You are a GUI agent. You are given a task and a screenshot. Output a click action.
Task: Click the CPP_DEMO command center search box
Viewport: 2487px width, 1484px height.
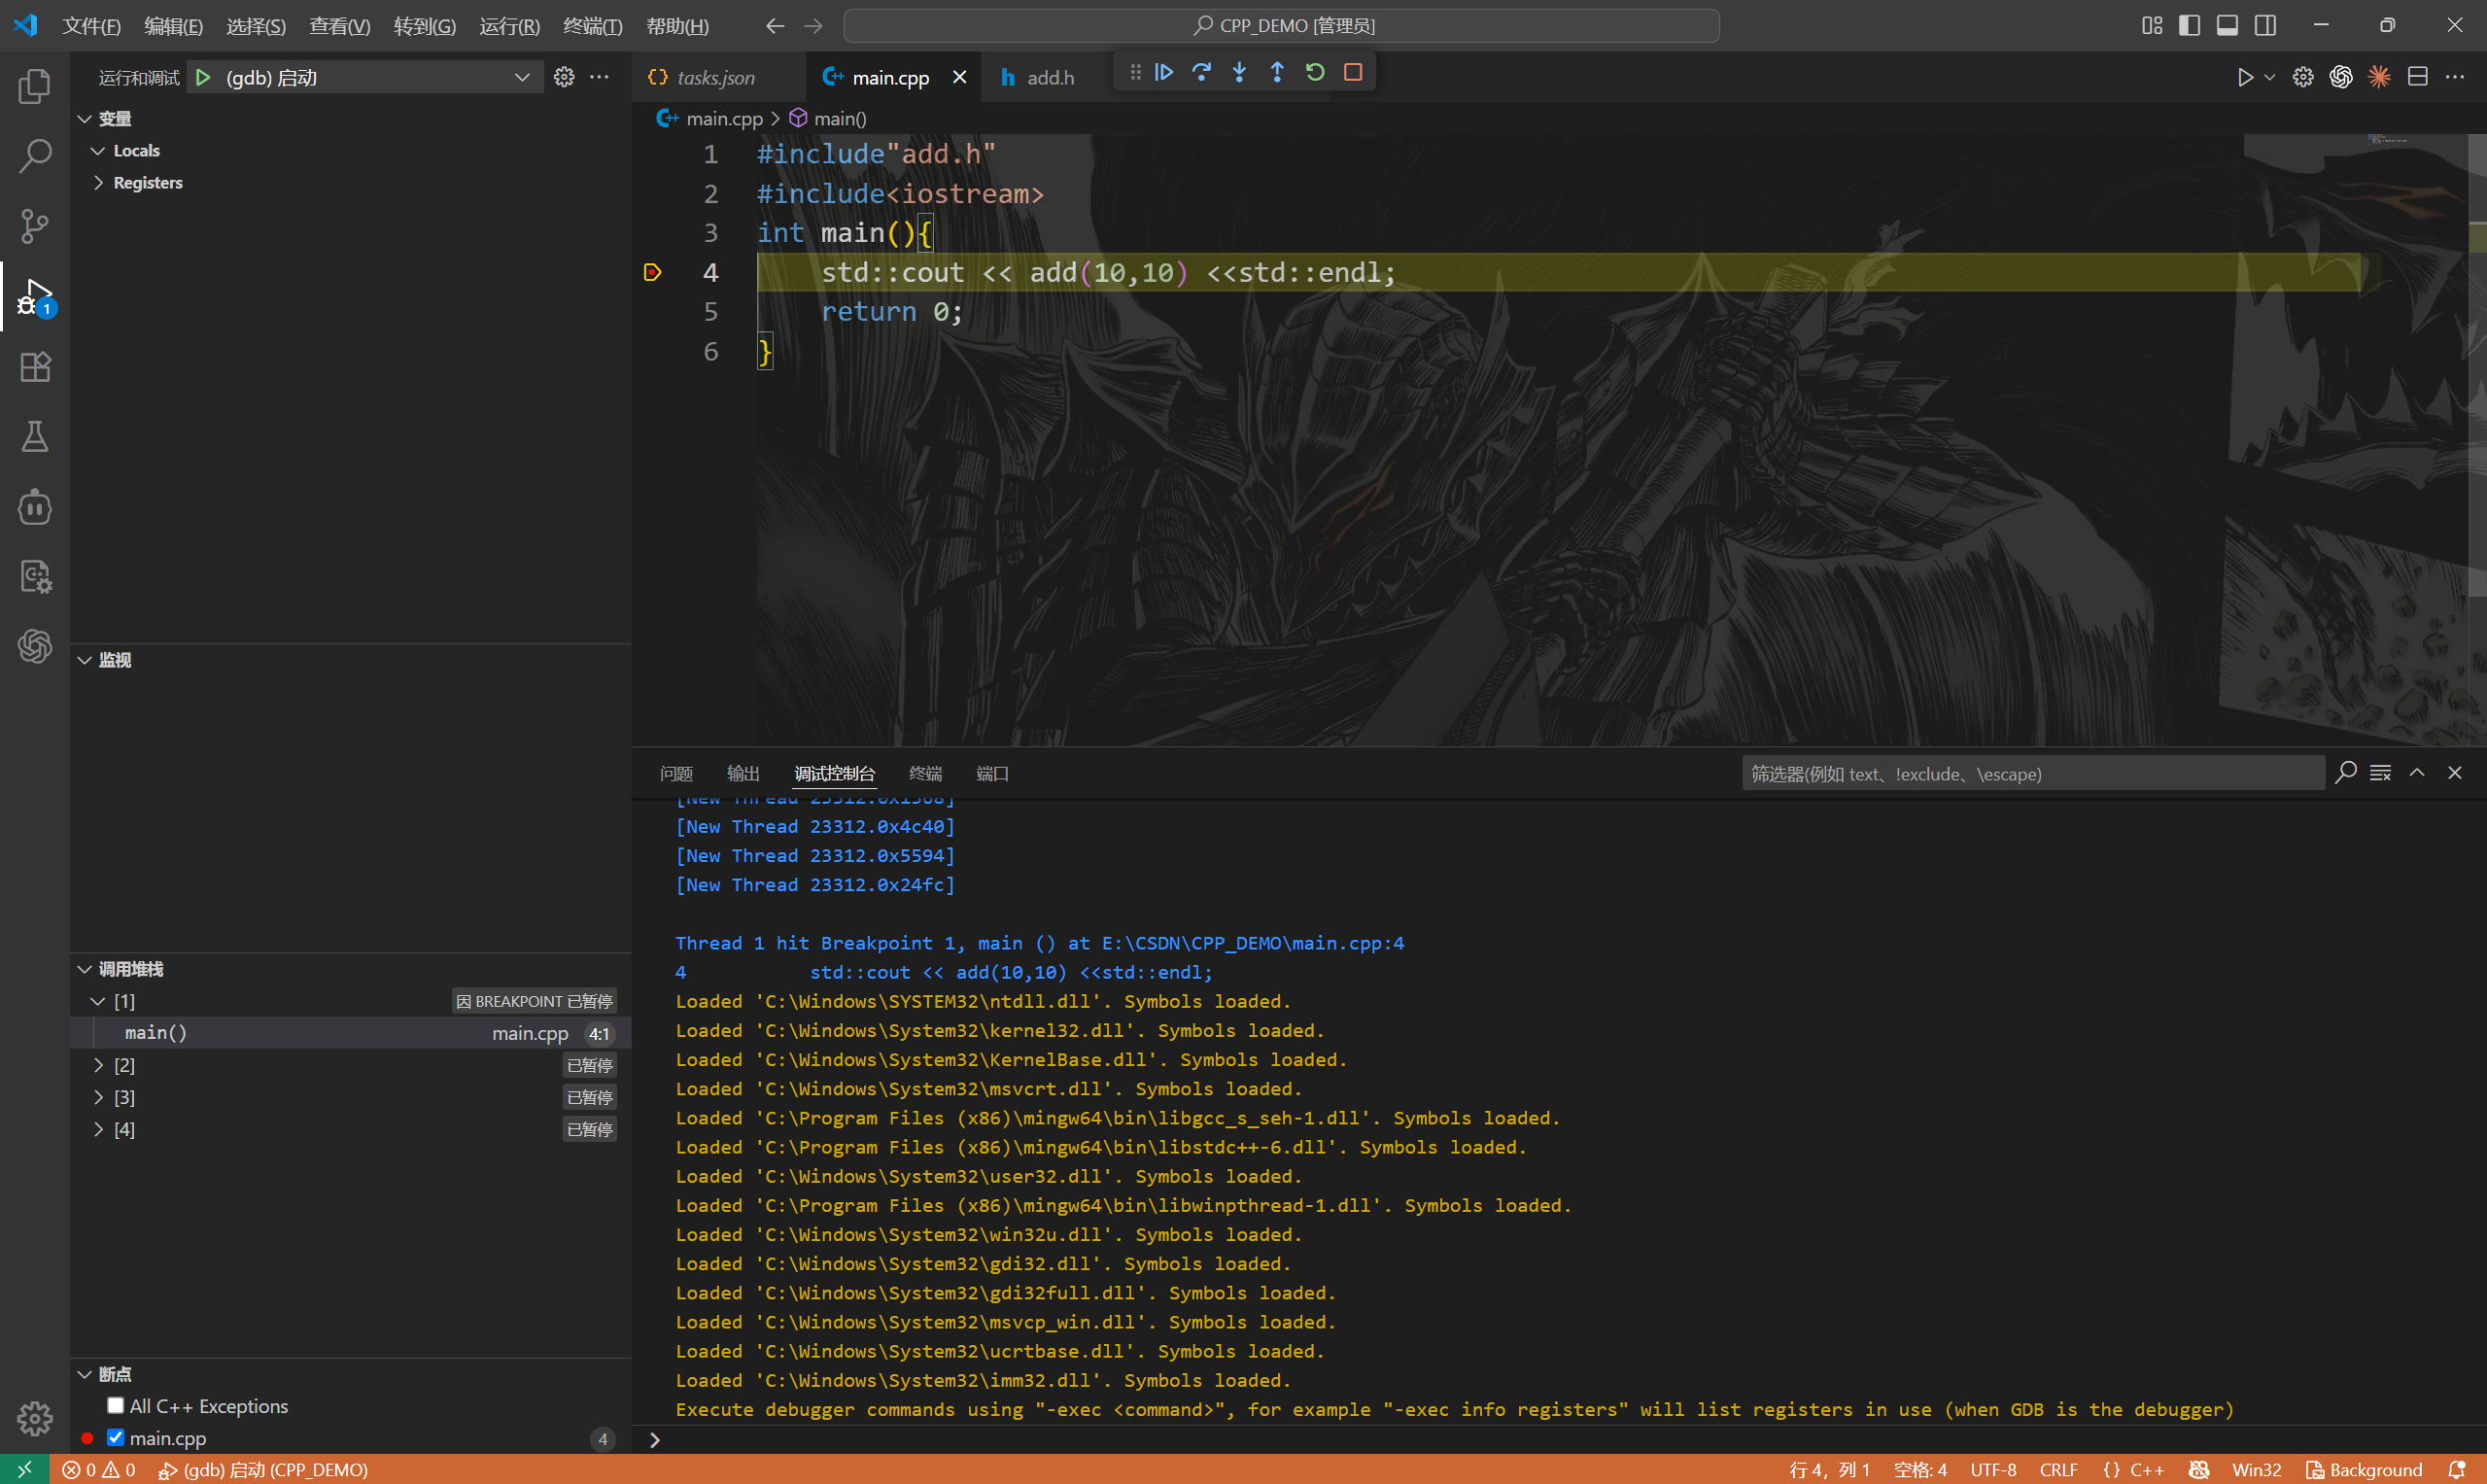click(x=1281, y=26)
